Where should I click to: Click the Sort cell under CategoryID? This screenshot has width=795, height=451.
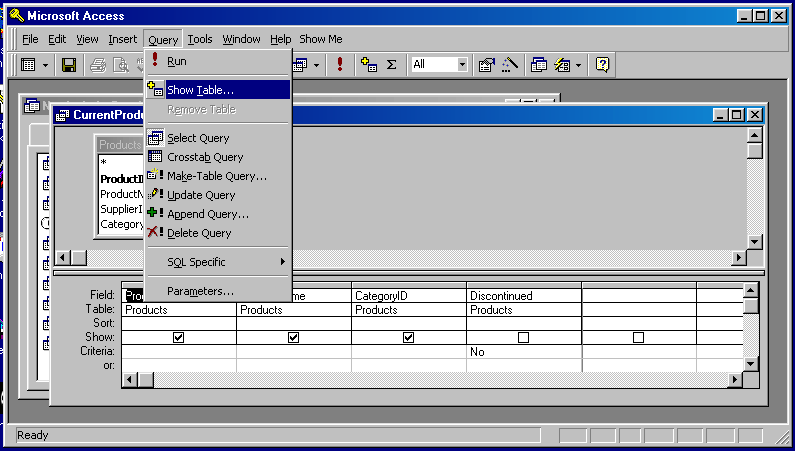pyautogui.click(x=409, y=323)
